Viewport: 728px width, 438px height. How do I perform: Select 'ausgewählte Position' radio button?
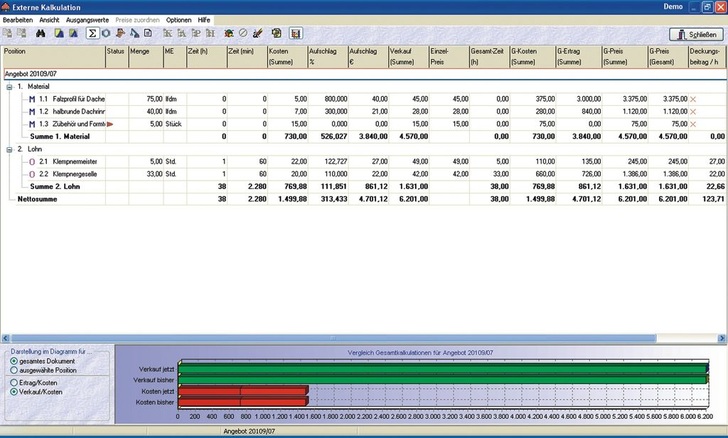point(13,369)
